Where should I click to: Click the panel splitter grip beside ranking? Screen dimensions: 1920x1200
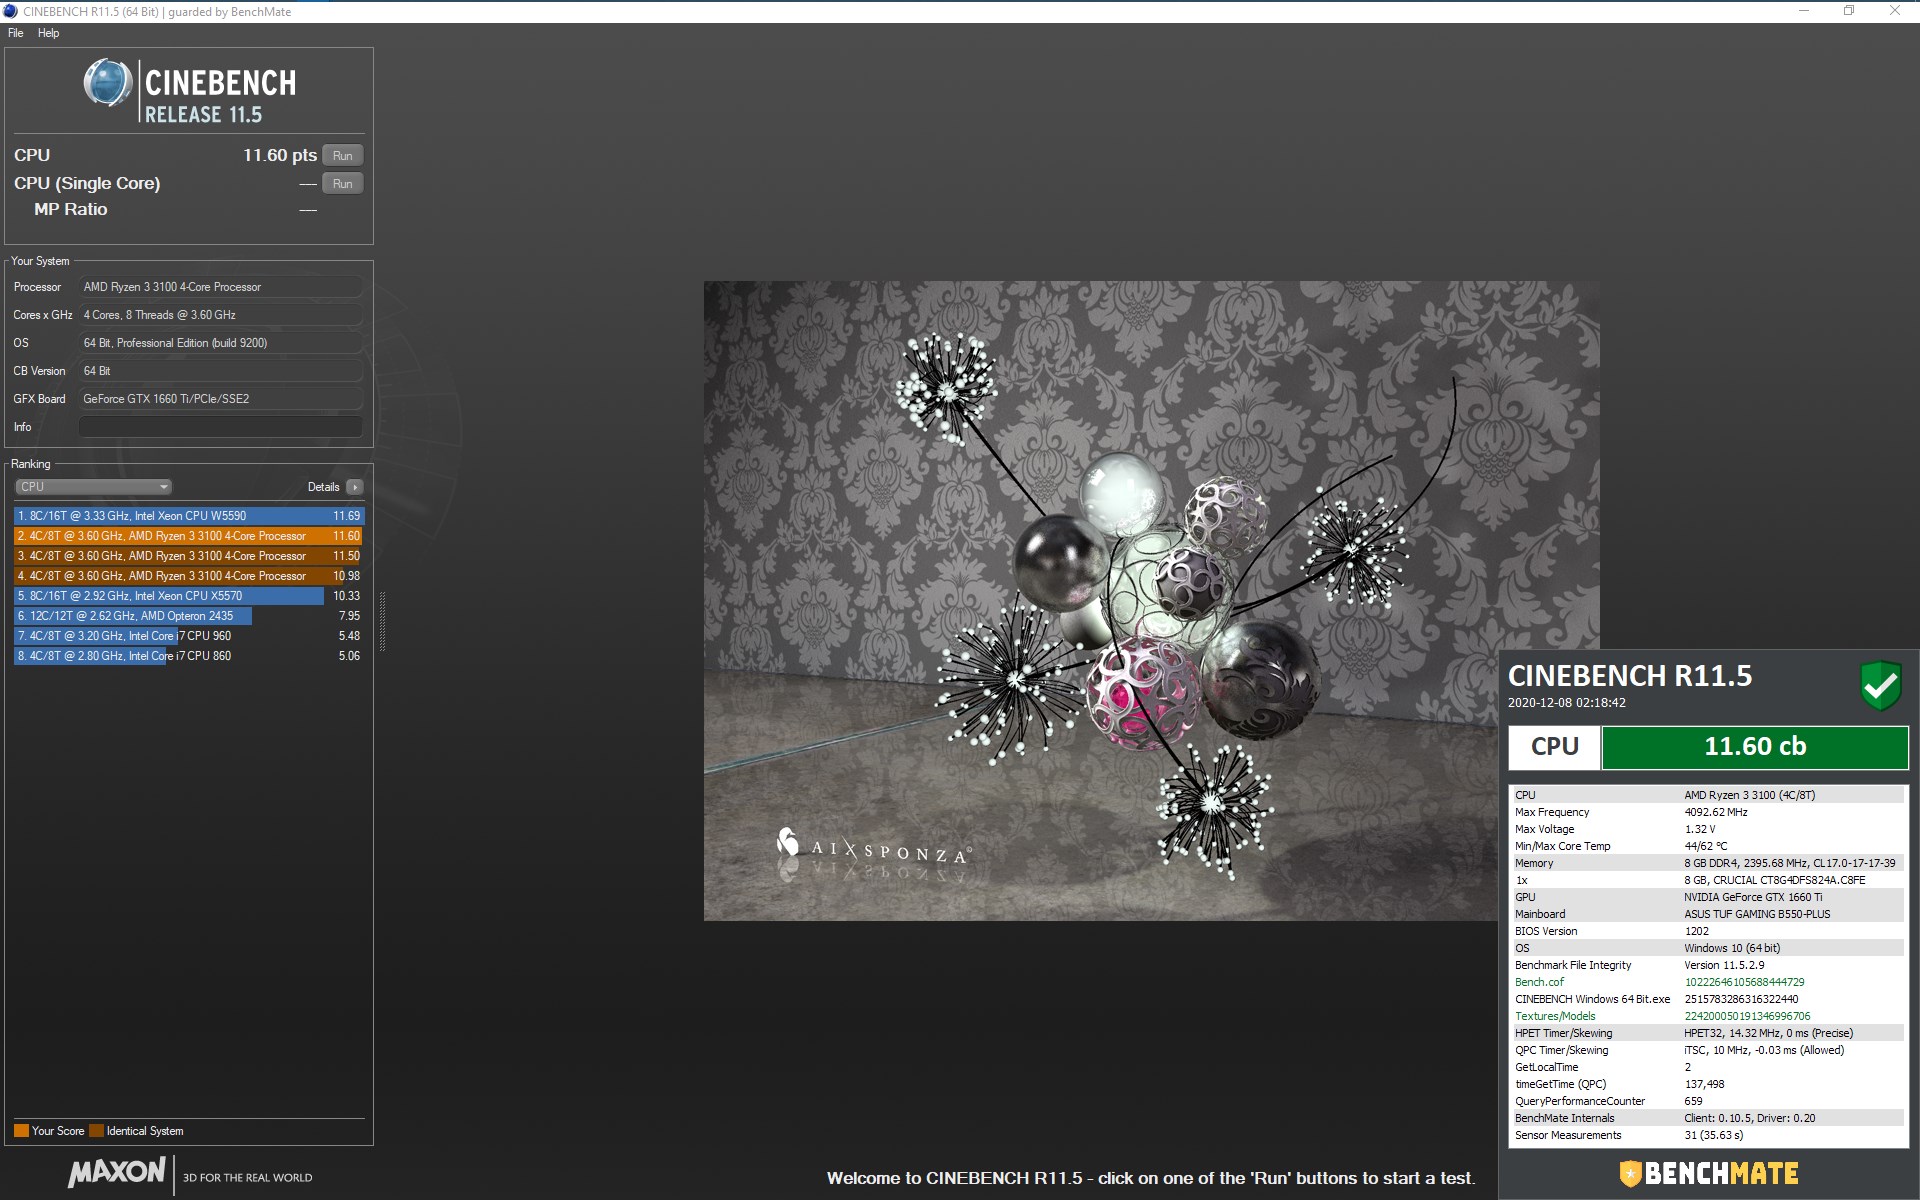382,620
